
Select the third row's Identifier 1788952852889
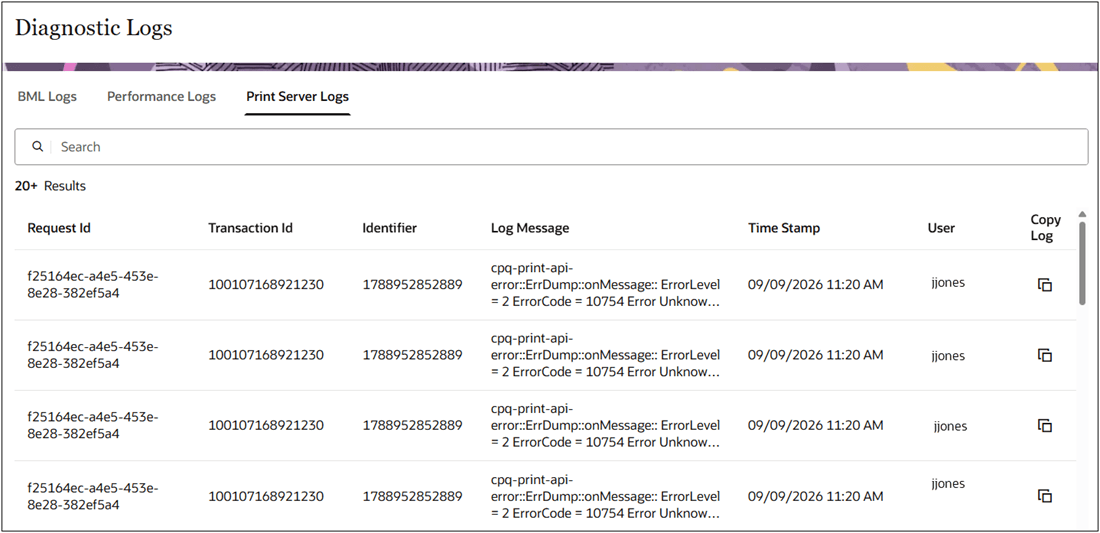pyautogui.click(x=412, y=426)
